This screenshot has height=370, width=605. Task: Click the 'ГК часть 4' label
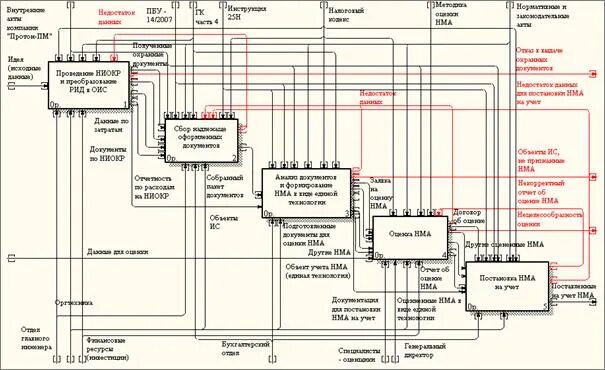[207, 17]
